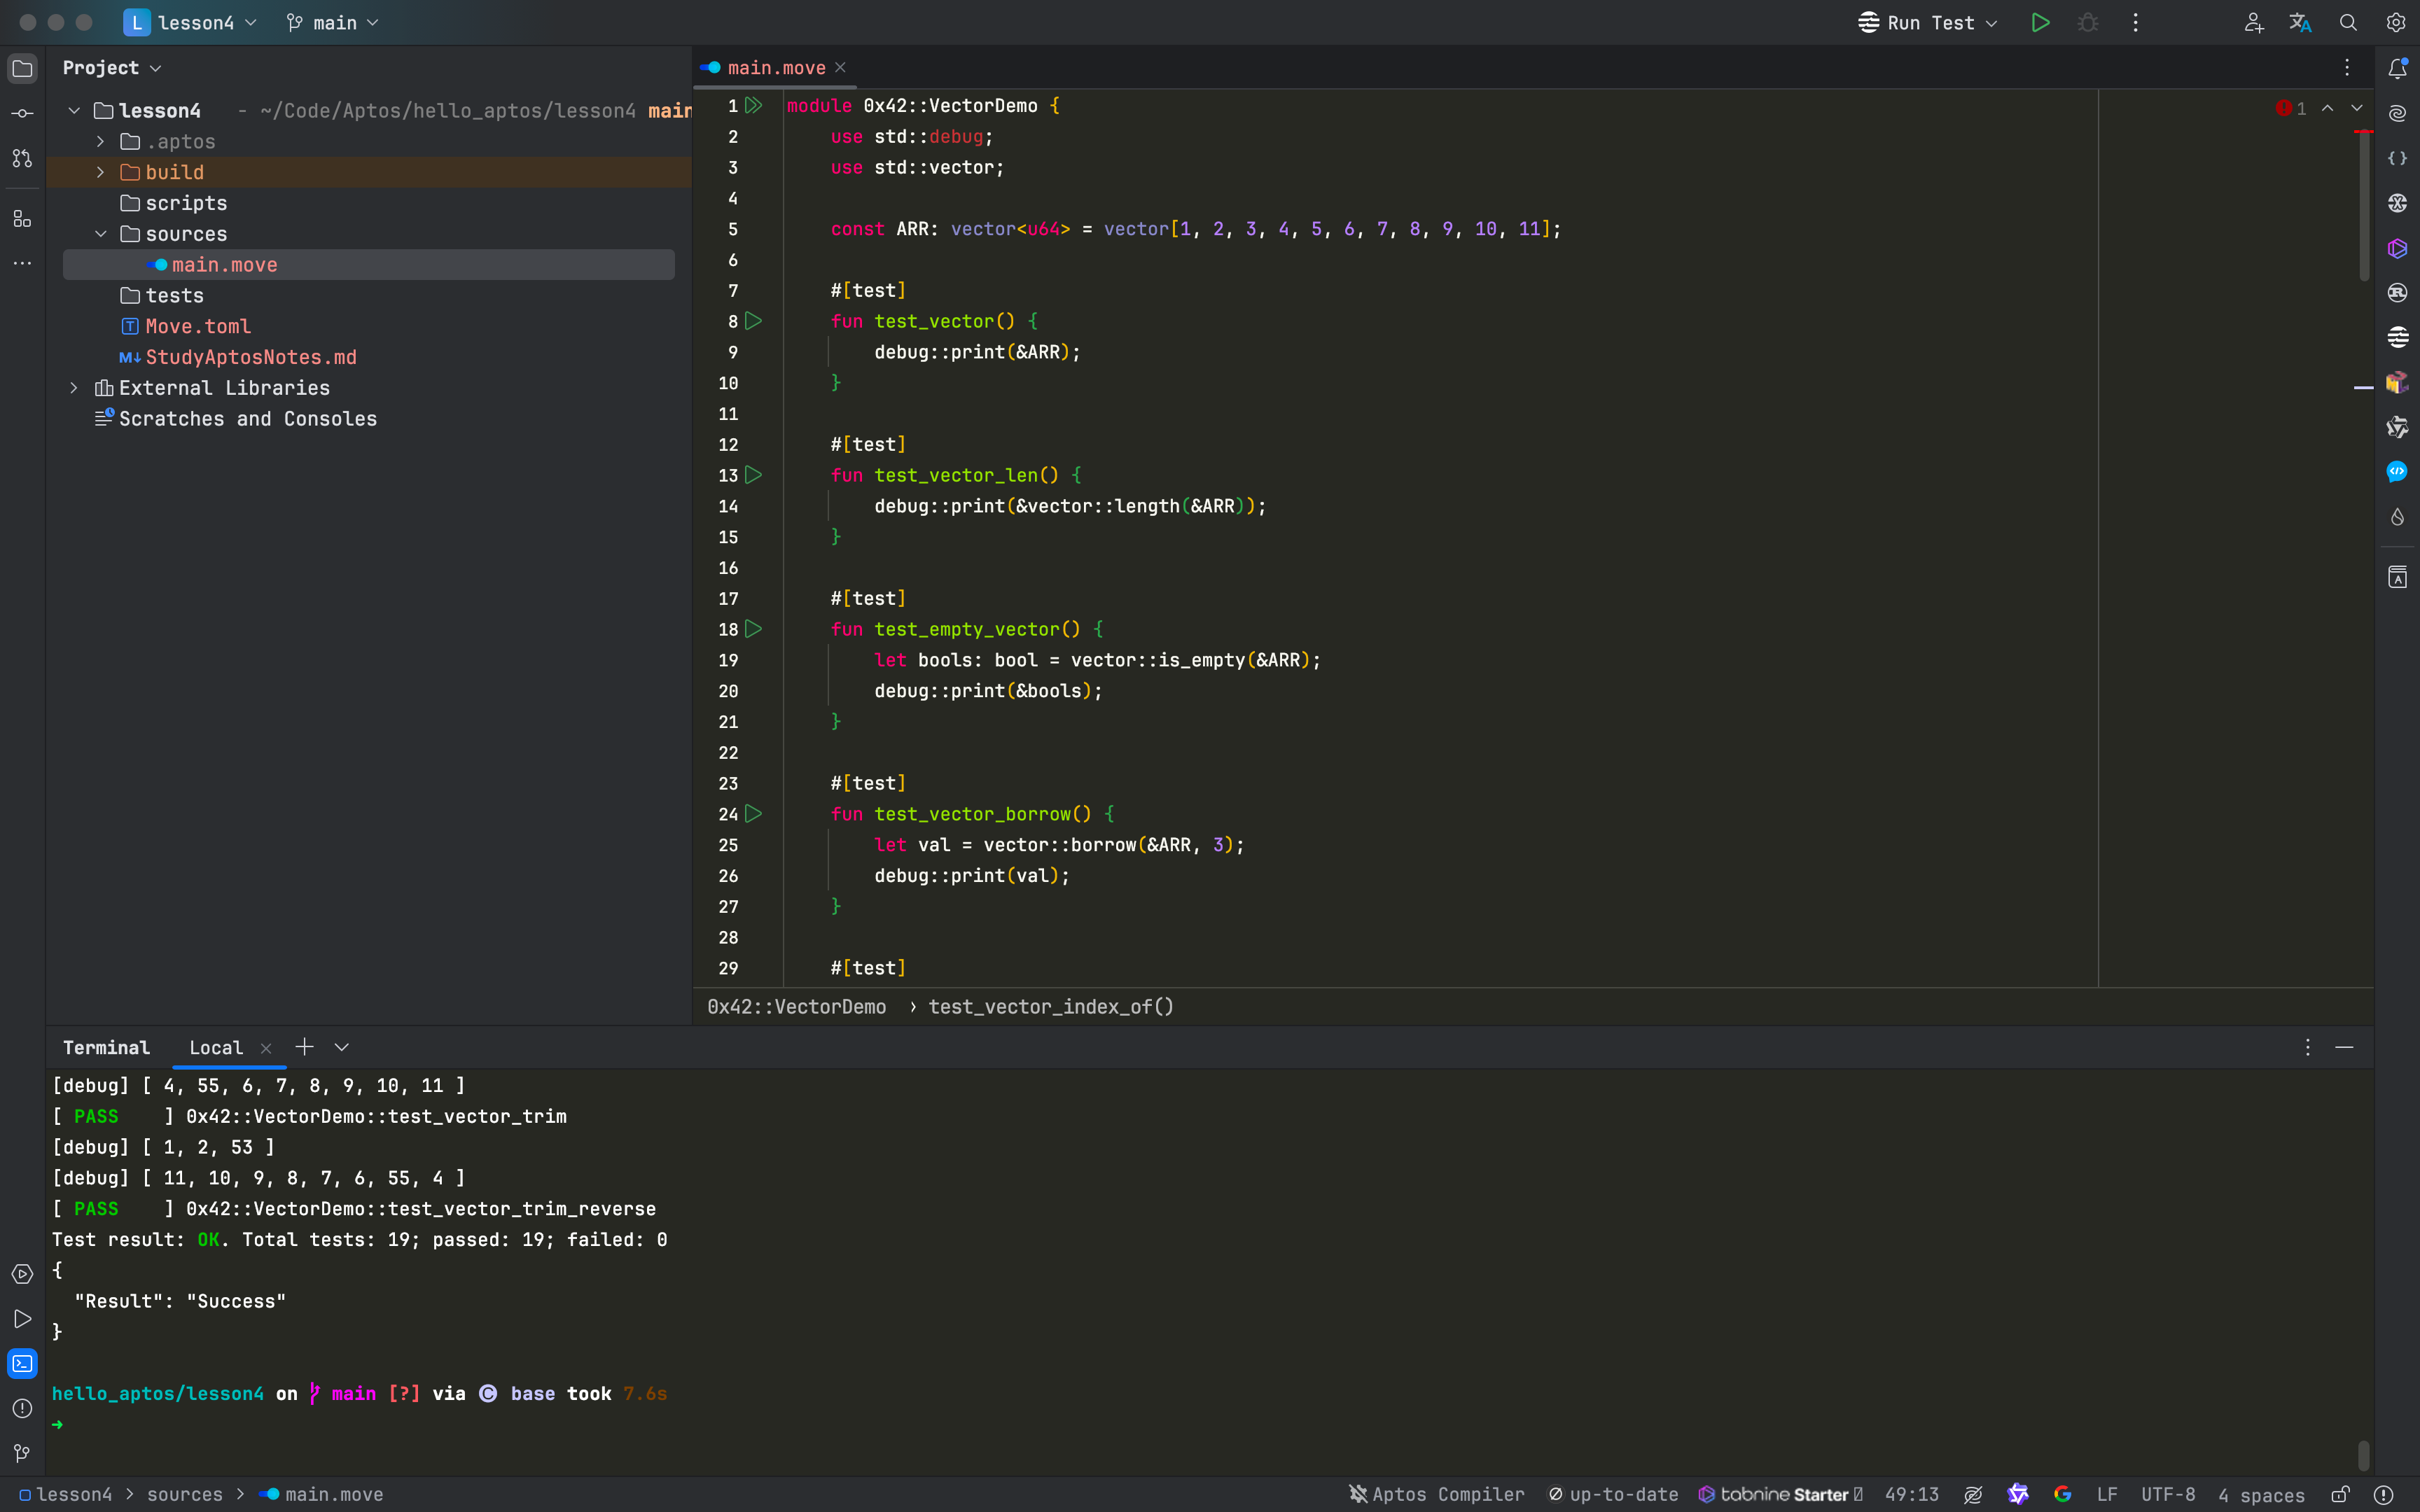2420x1512 pixels.
Task: Hide the terminal panel
Action: [x=2344, y=1047]
